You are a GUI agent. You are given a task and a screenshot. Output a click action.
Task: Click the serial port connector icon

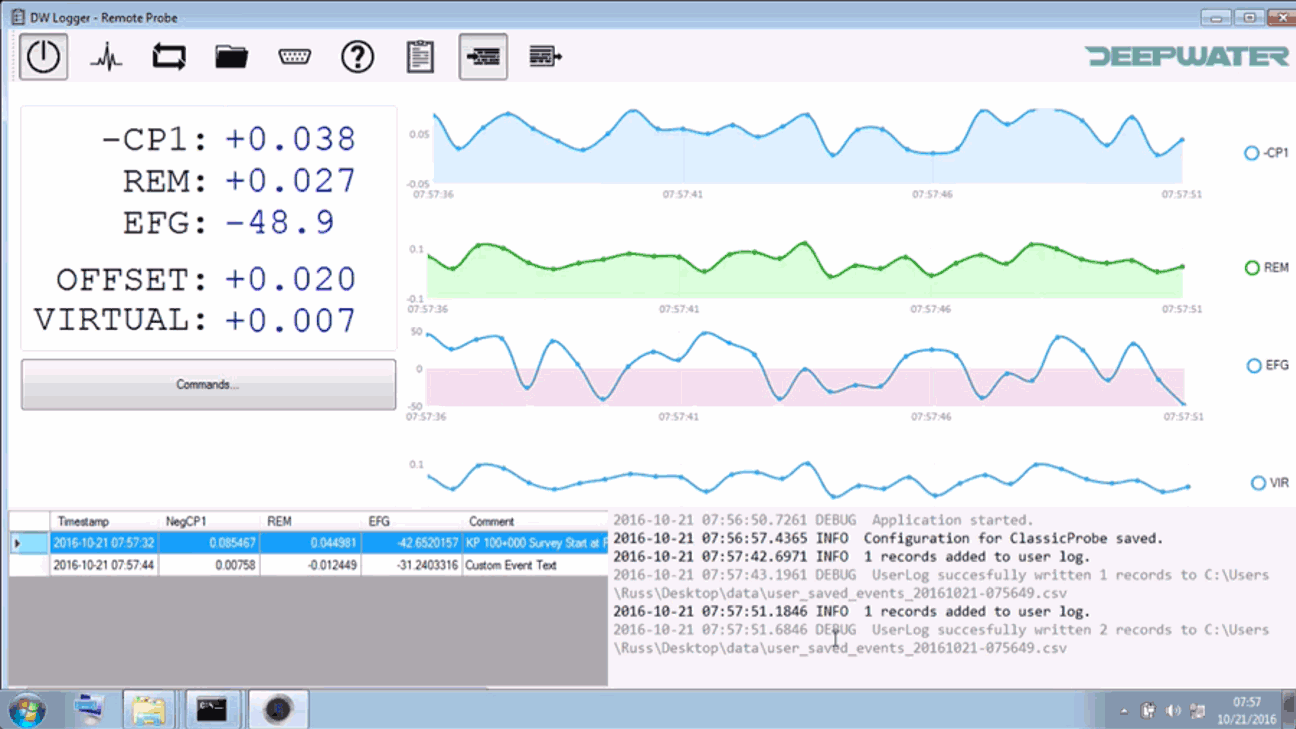(x=295, y=57)
